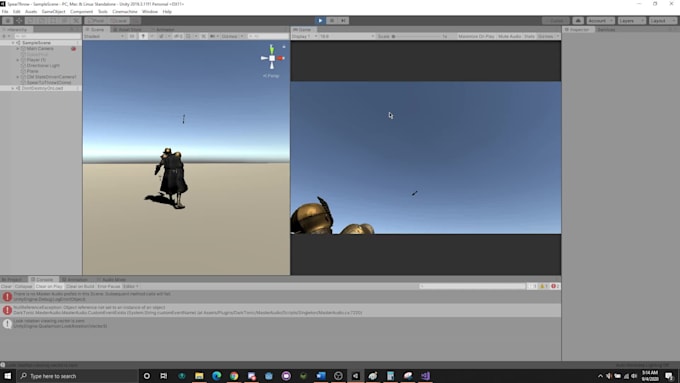Viewport: 680px width, 383px height.
Task: Toggle scene effects icon in Scene toolbar
Action: pyautogui.click(x=161, y=36)
